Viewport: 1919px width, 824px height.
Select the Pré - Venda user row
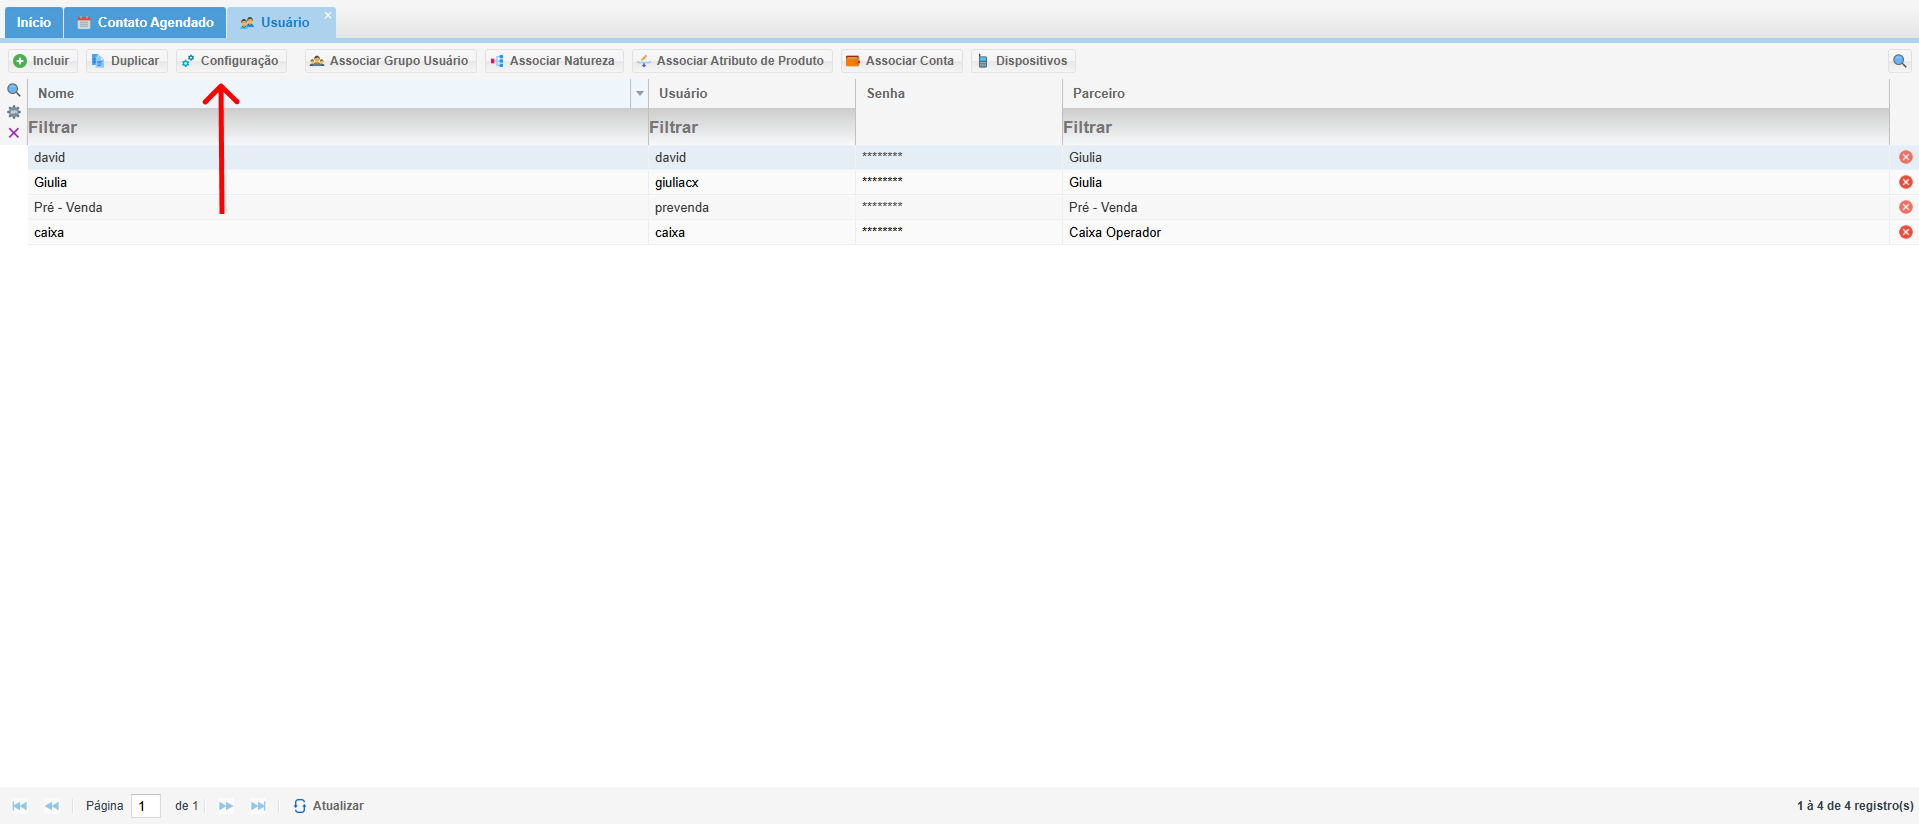tap(340, 207)
